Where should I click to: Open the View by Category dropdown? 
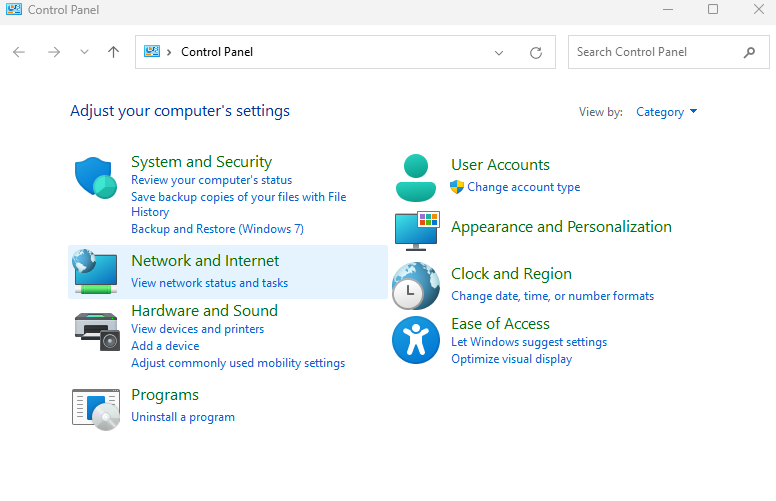pos(666,112)
